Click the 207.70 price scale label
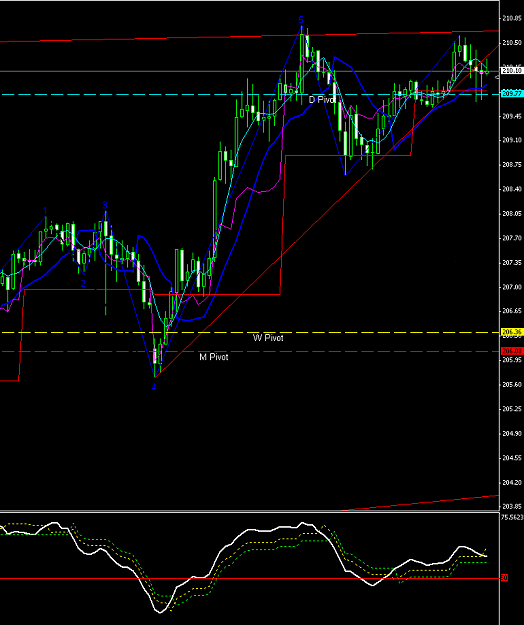 512,238
